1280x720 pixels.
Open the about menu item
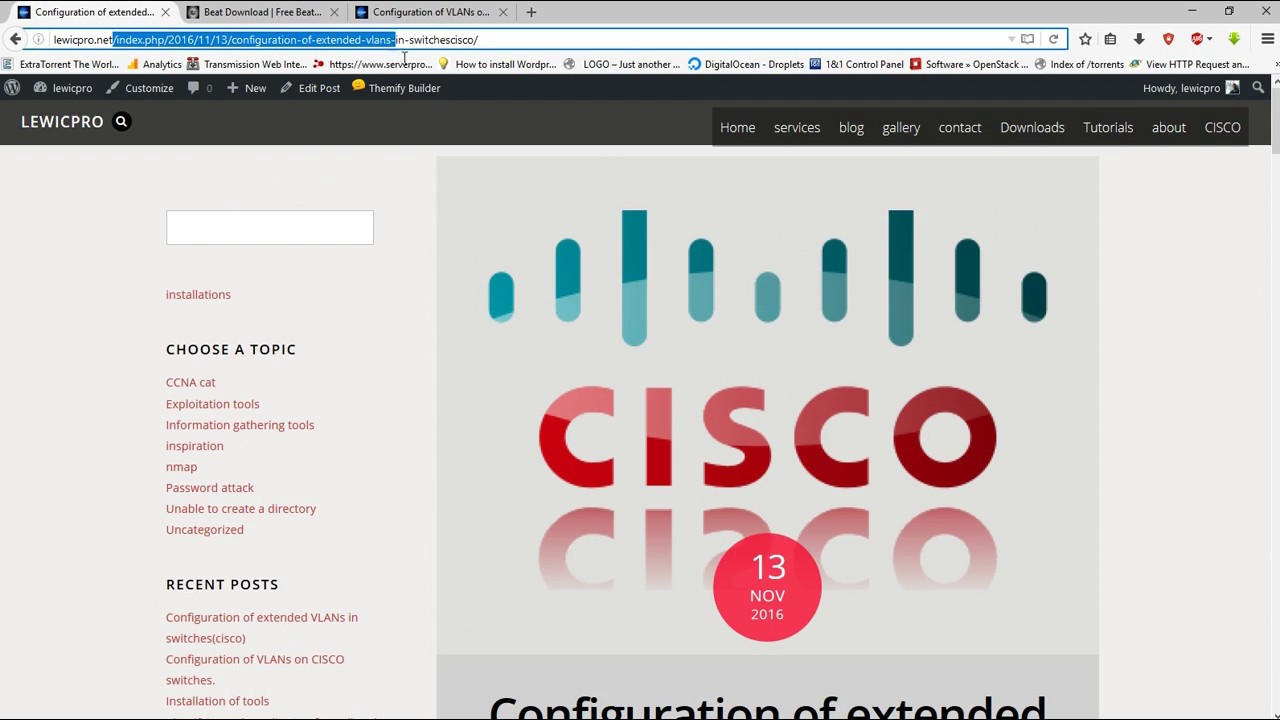1168,127
